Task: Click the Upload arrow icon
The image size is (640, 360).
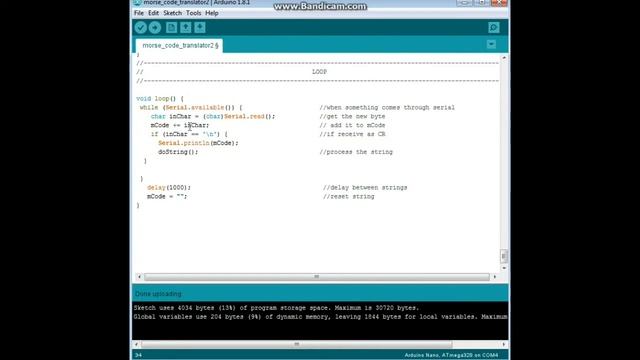Action: 155,27
